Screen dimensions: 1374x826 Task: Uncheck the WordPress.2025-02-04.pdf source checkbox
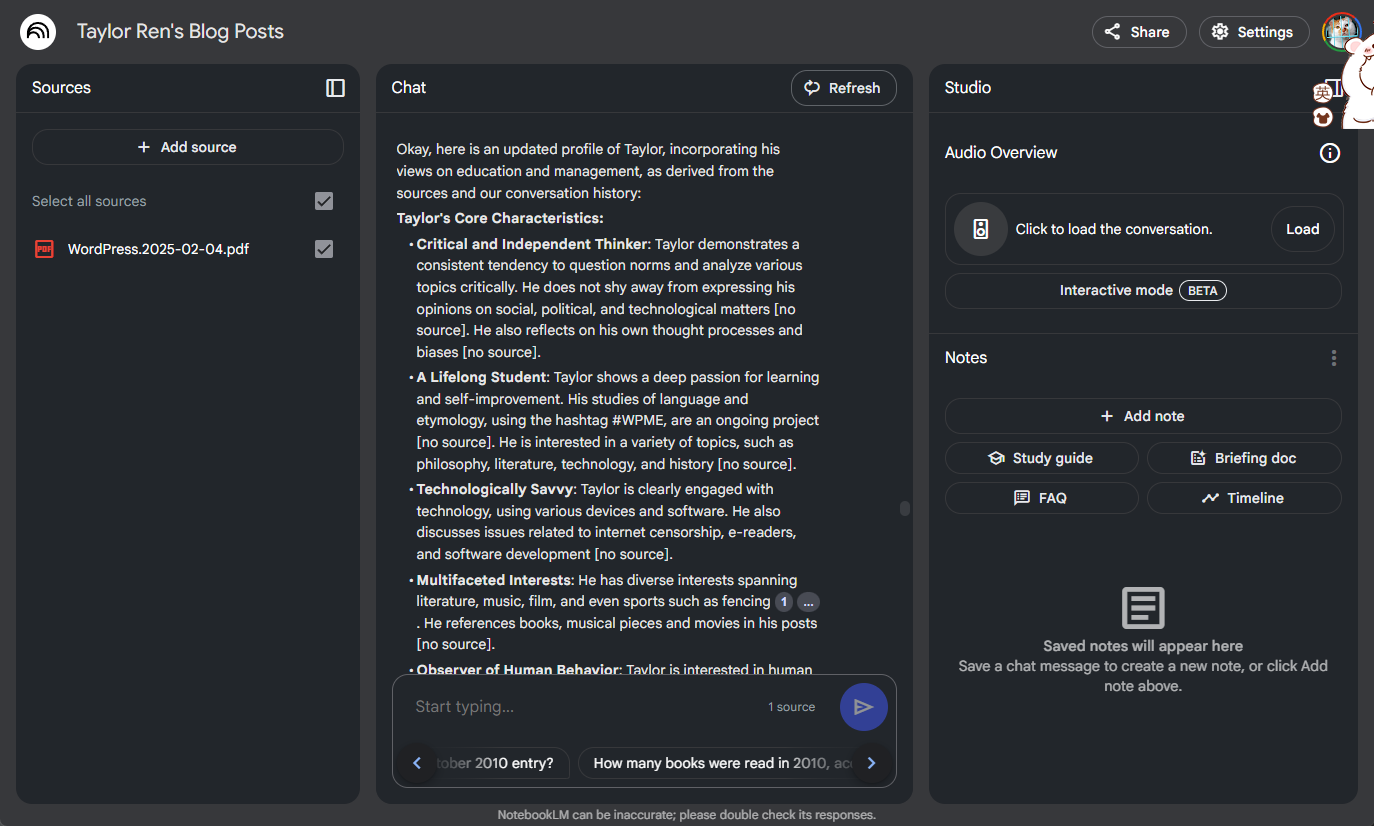324,249
